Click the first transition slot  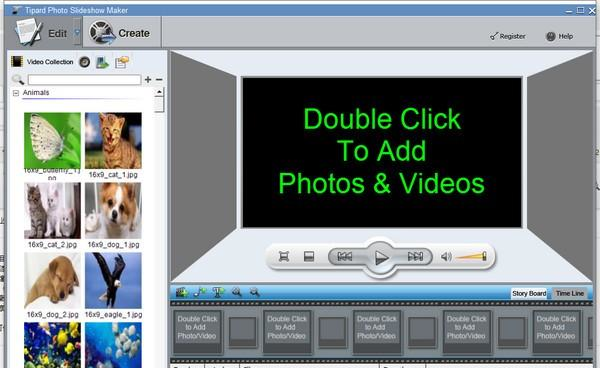coord(242,331)
